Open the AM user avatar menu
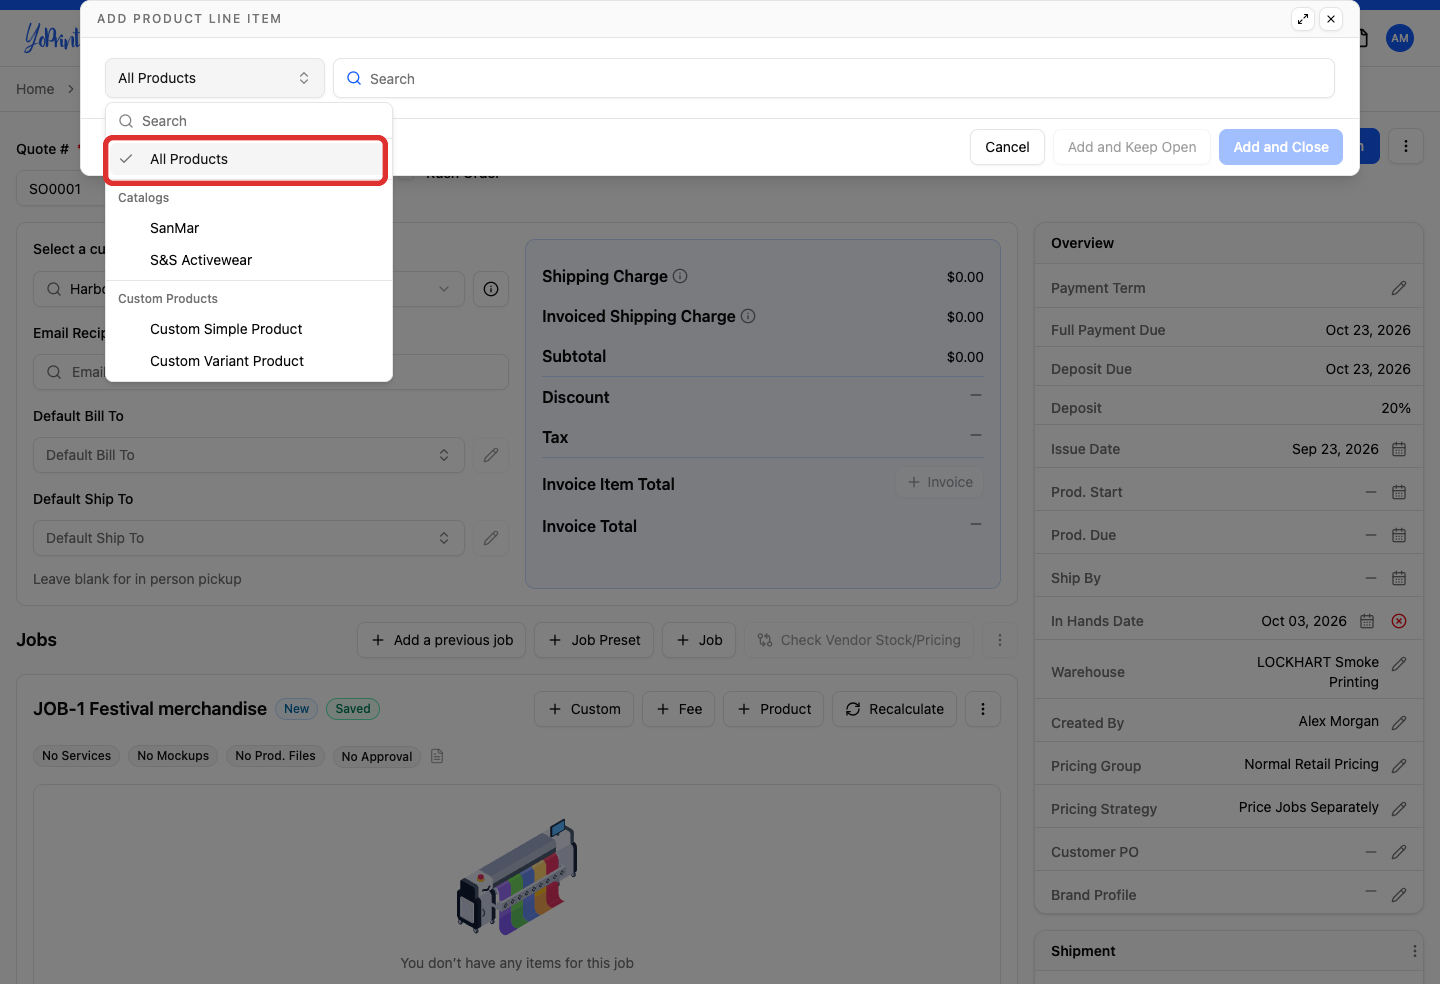Image resolution: width=1440 pixels, height=984 pixels. [1400, 38]
